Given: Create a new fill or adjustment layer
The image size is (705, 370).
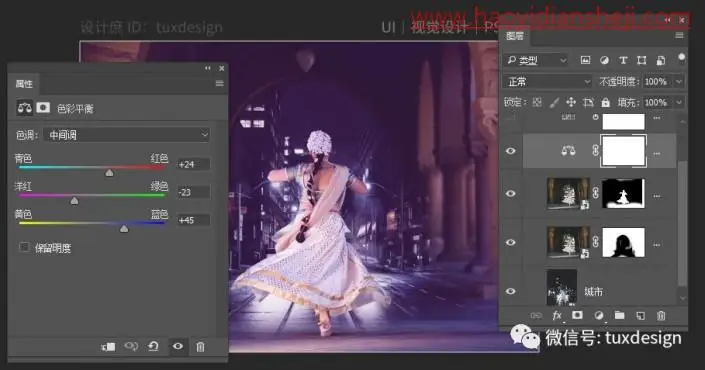Looking at the screenshot, I should 598,315.
